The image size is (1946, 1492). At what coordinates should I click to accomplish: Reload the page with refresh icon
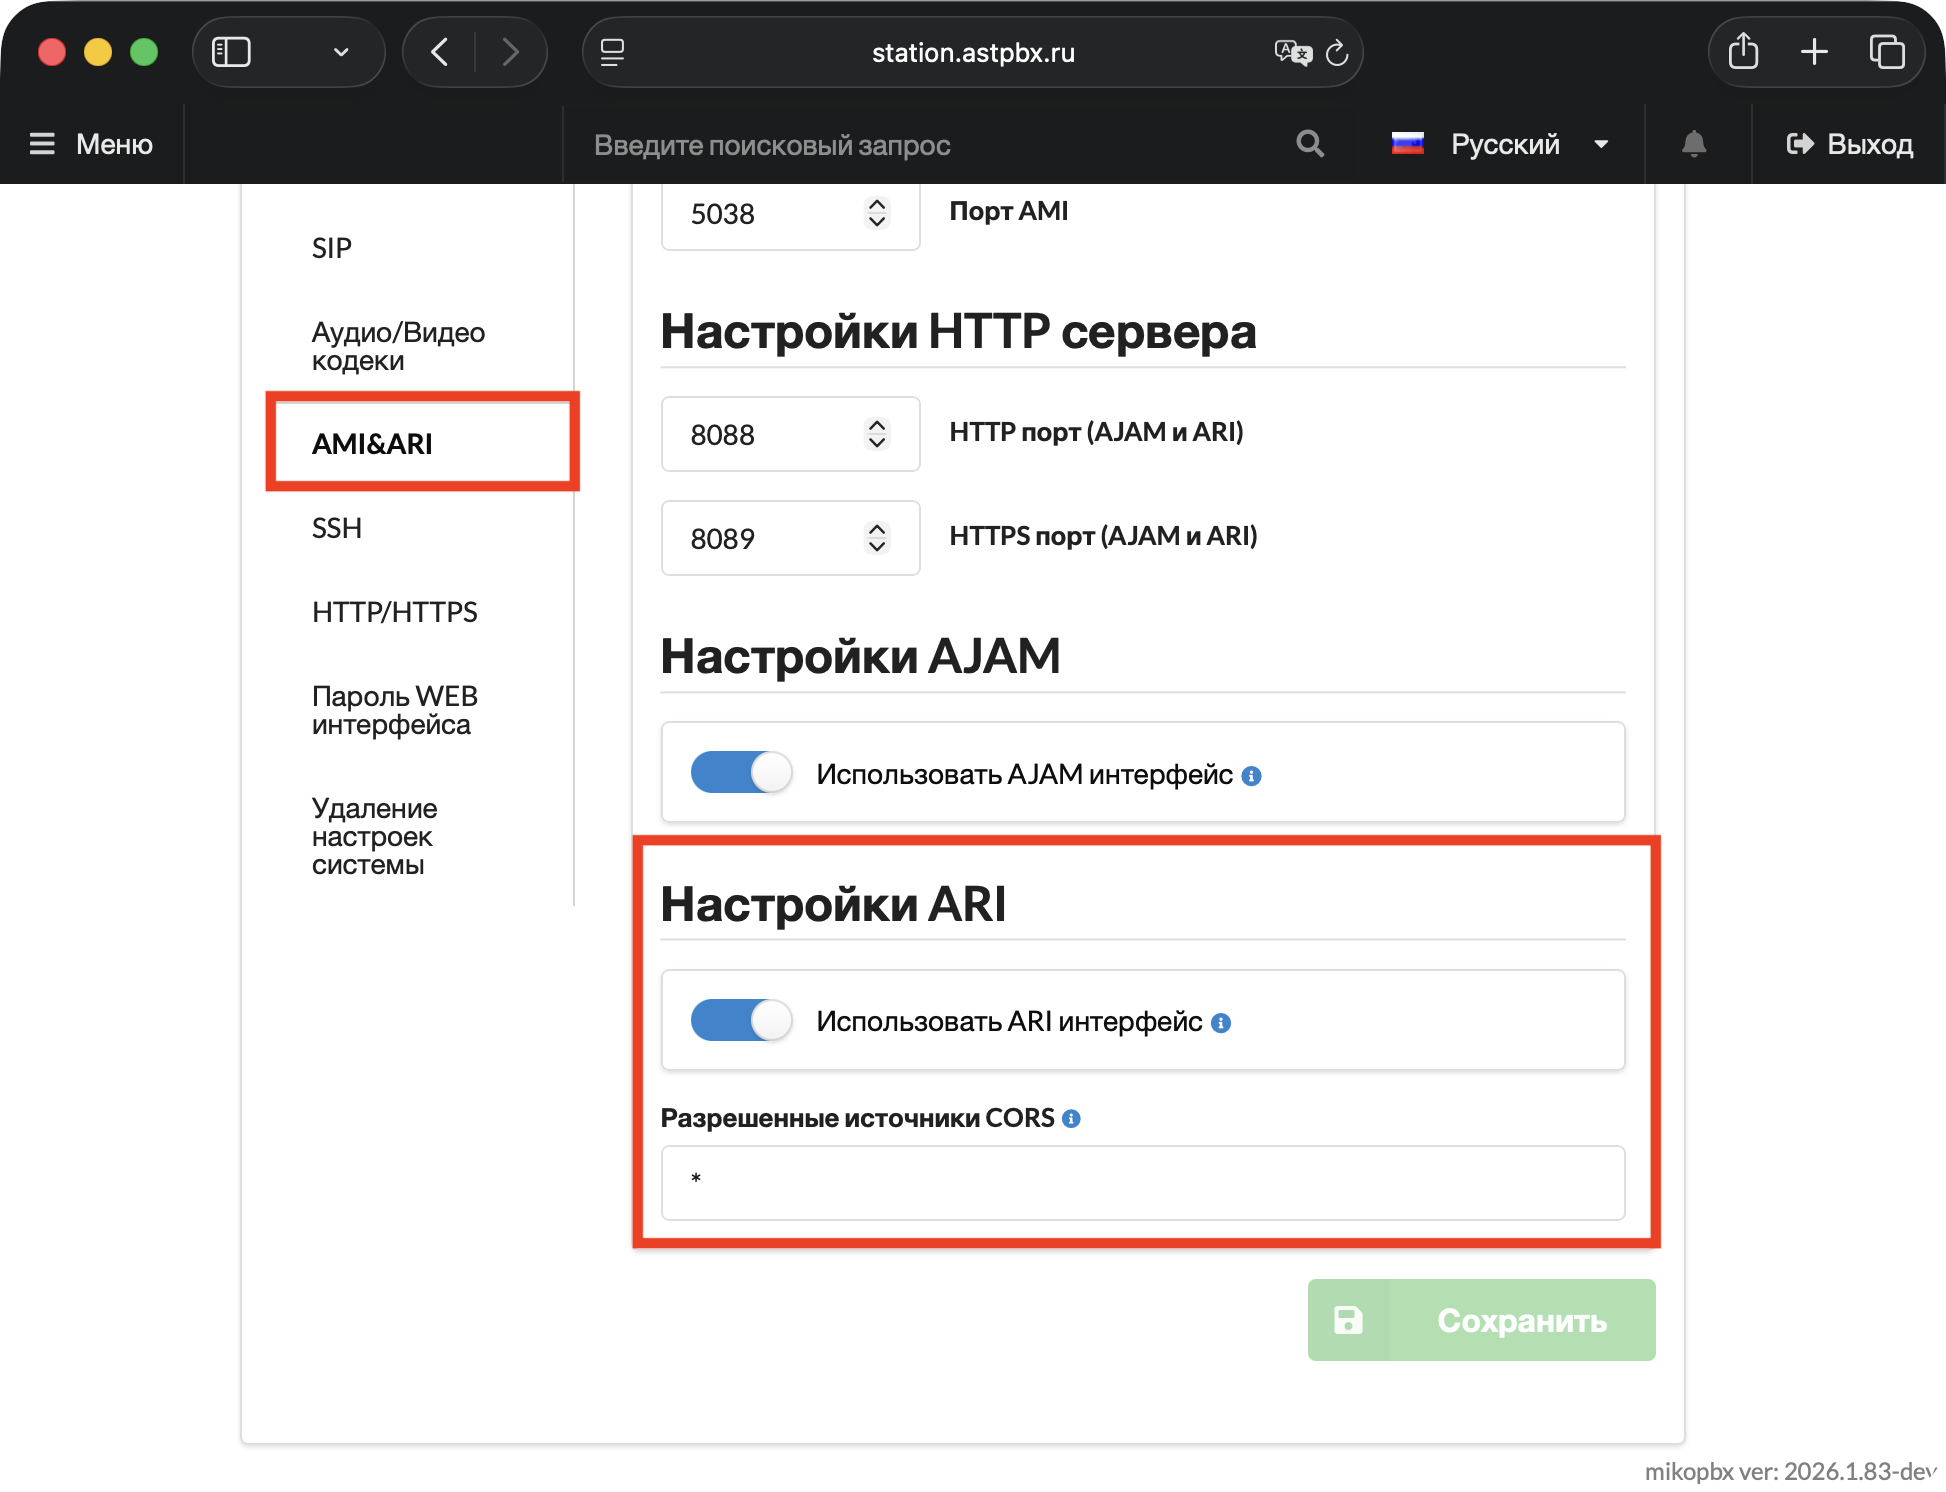coord(1337,53)
